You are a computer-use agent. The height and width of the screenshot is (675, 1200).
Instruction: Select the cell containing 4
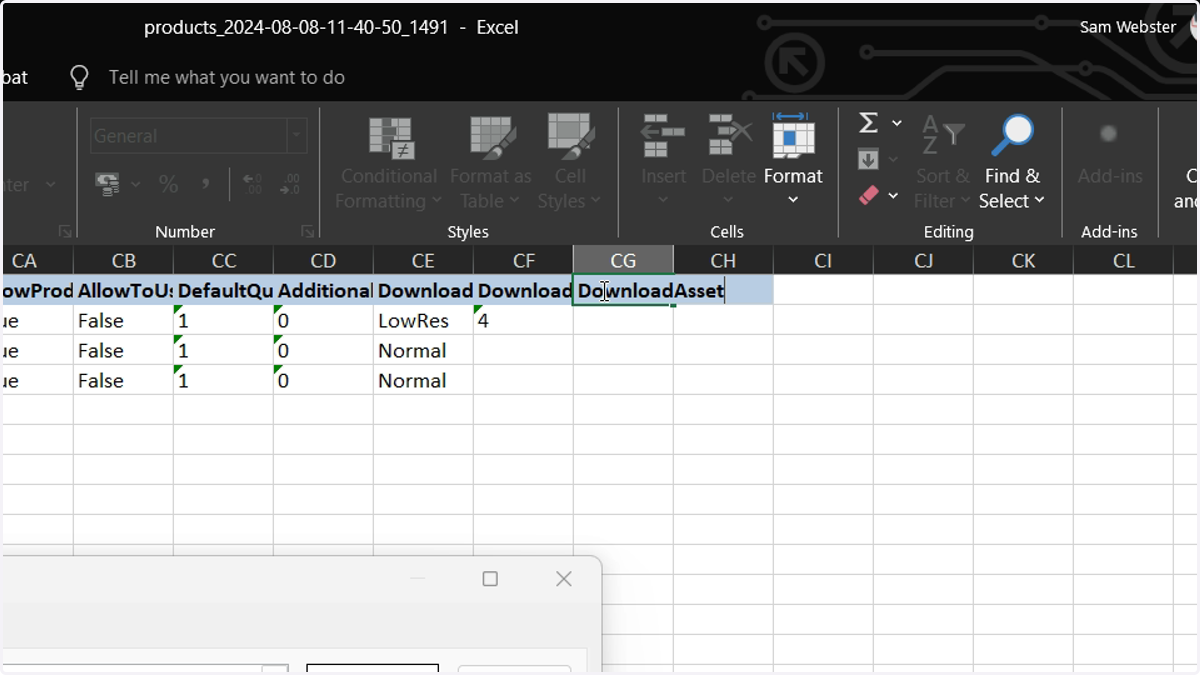(523, 321)
